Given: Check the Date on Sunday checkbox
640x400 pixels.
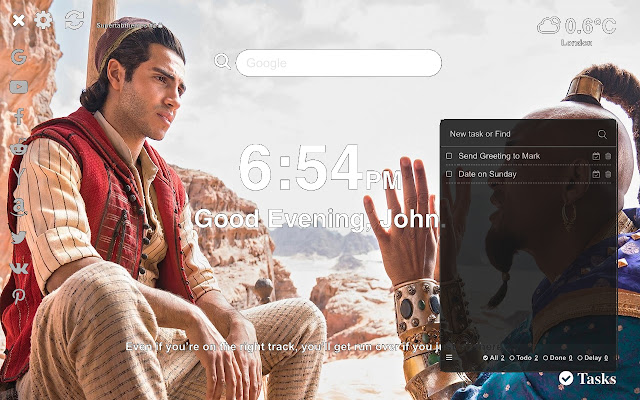Looking at the screenshot, I should tap(449, 174).
